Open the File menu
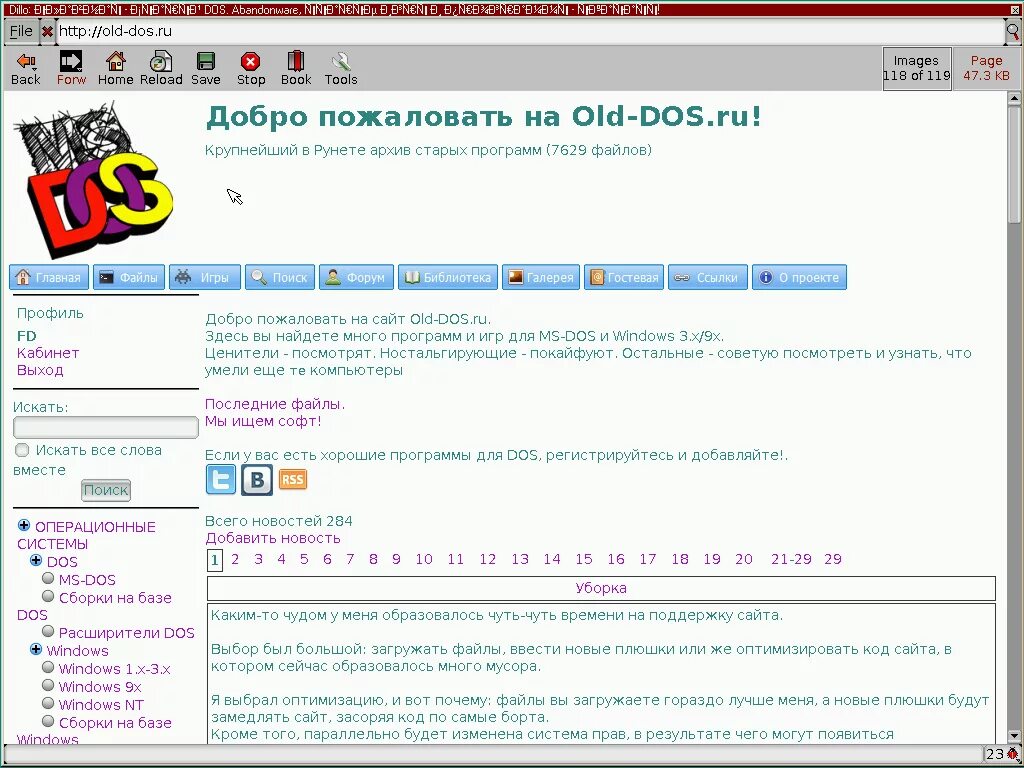 21,31
